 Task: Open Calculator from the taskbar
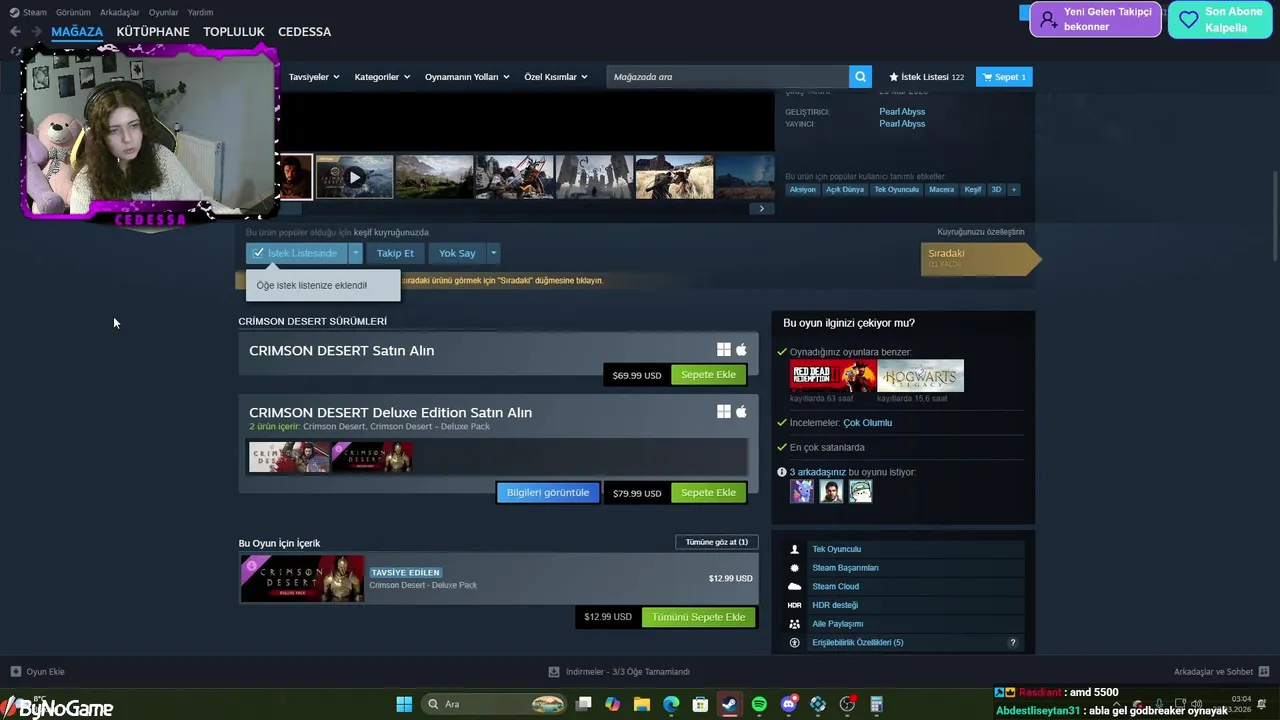[876, 704]
